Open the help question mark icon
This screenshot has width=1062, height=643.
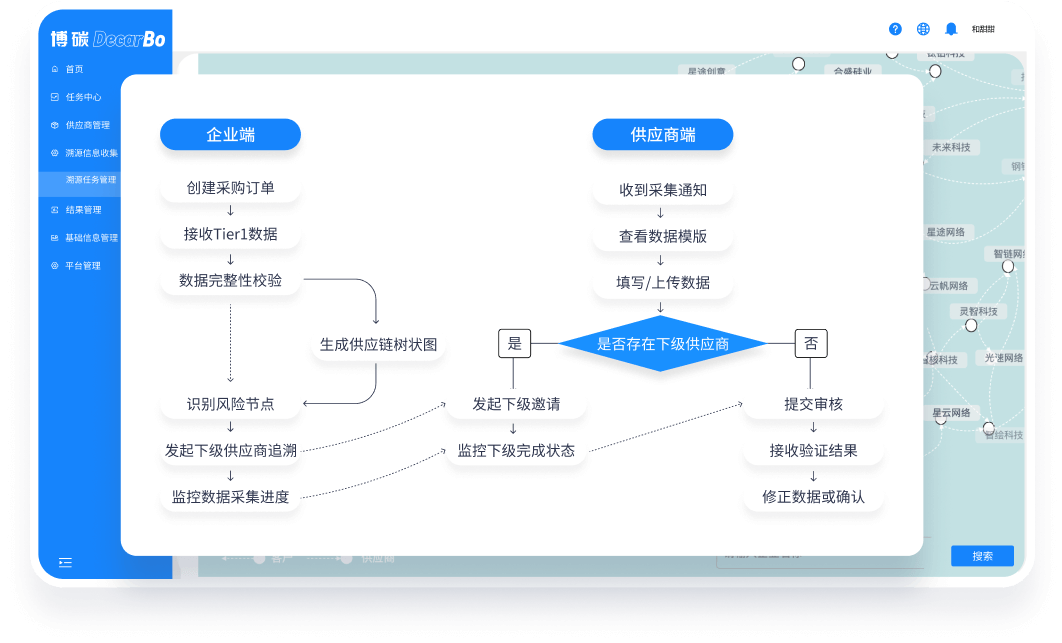point(895,29)
